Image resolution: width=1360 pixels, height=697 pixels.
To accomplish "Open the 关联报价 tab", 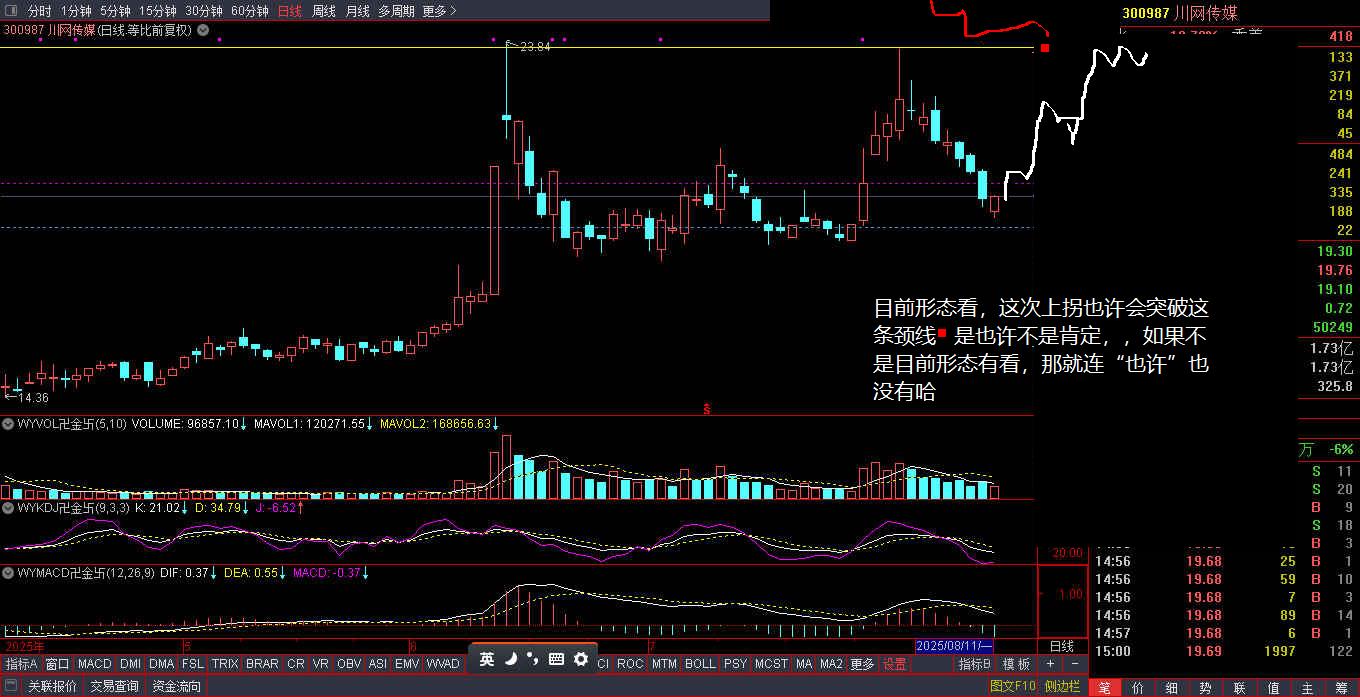I will click(52, 686).
